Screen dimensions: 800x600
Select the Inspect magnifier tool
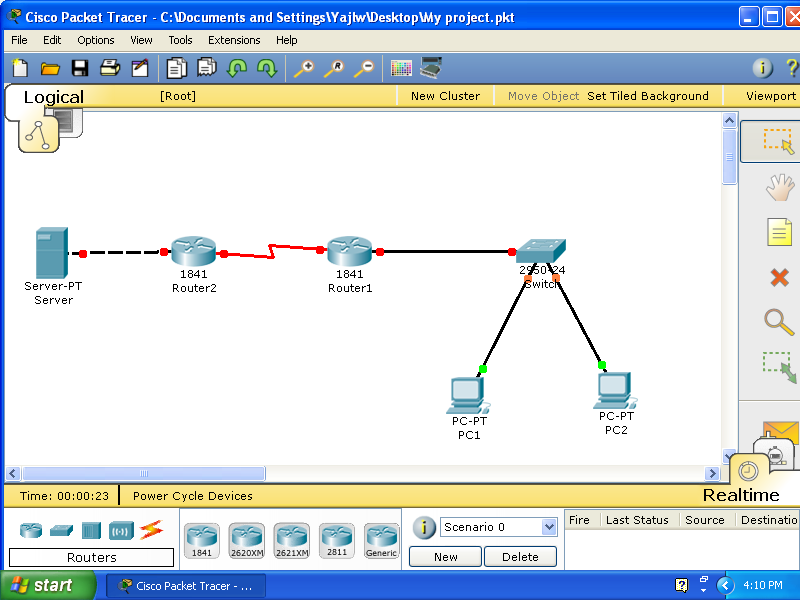pyautogui.click(x=779, y=322)
